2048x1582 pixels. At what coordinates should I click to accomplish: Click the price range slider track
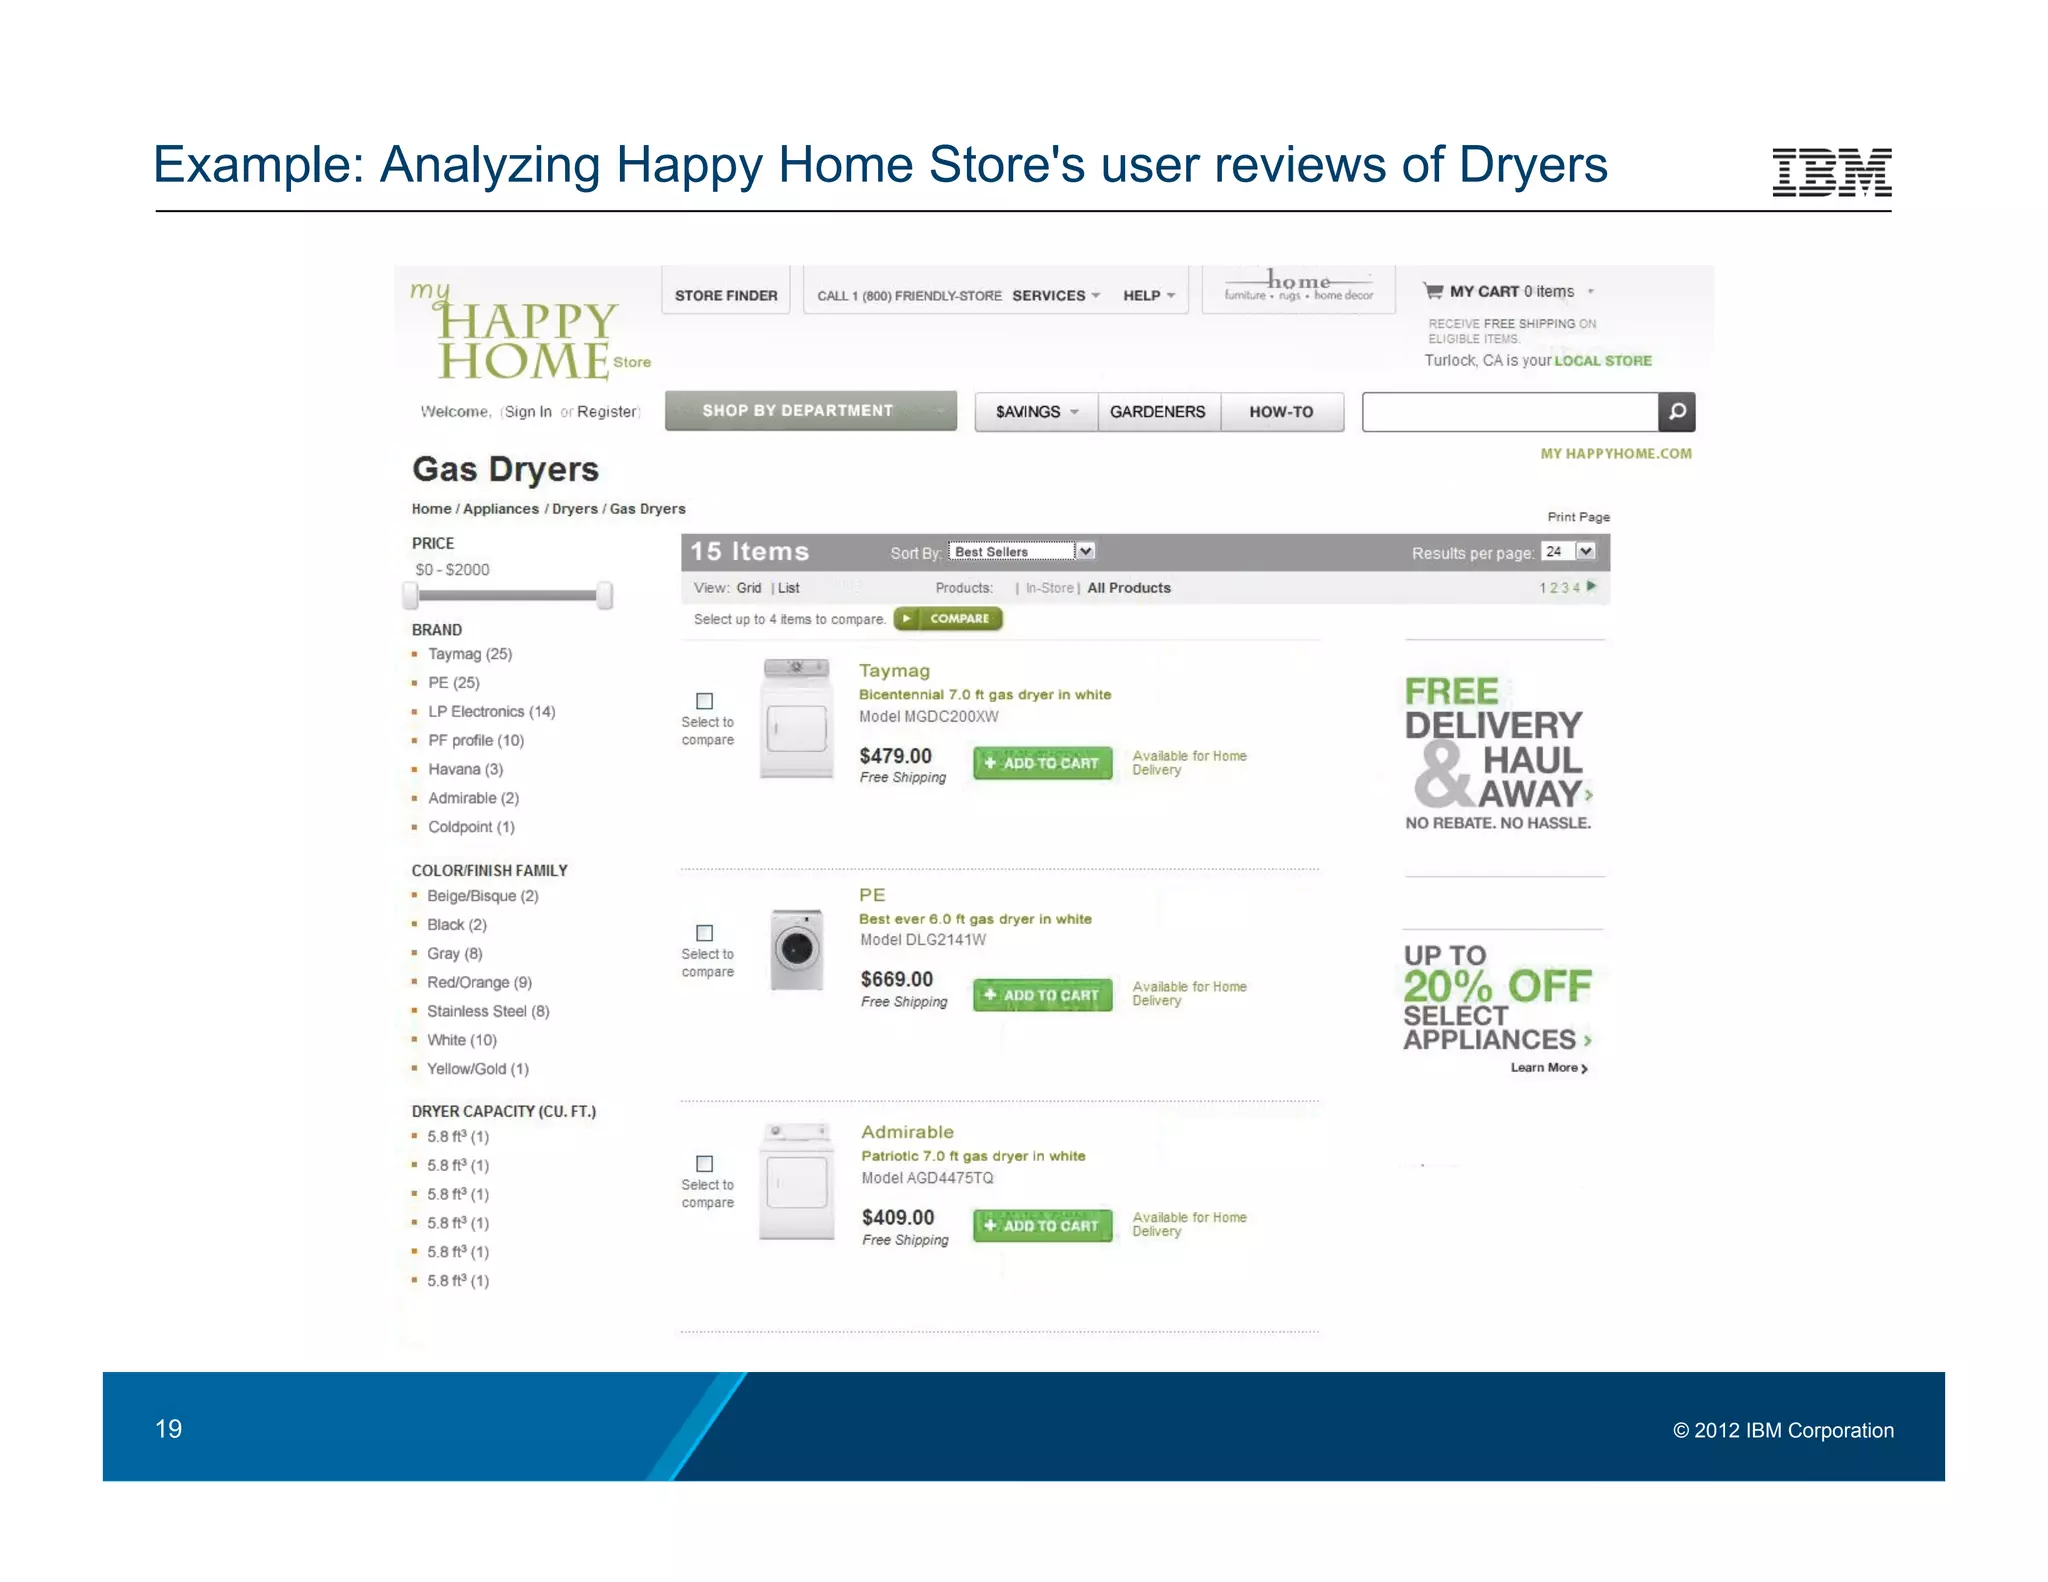click(x=507, y=595)
